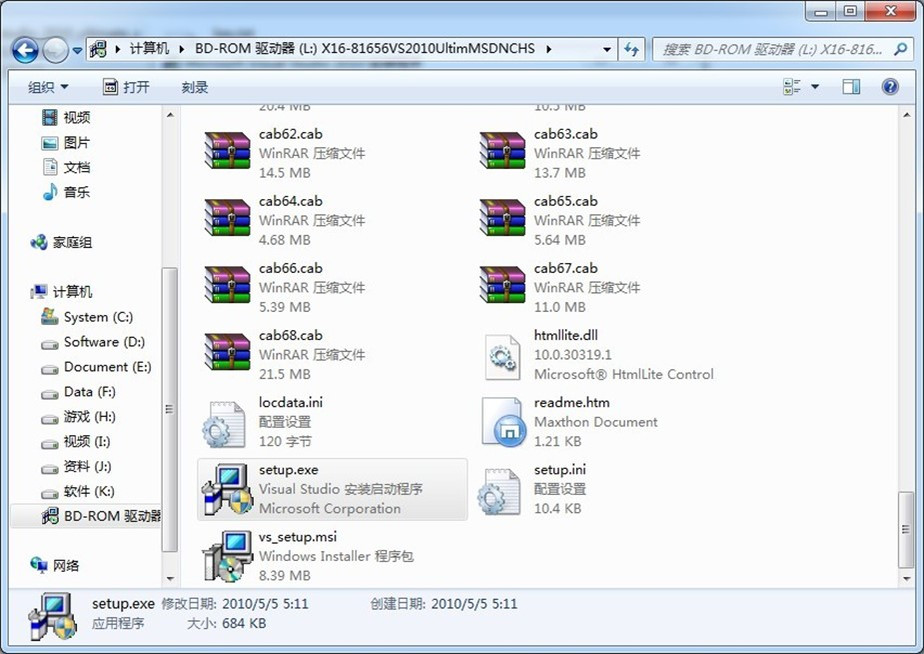Open the Help button
This screenshot has height=654, width=924.
(x=890, y=87)
